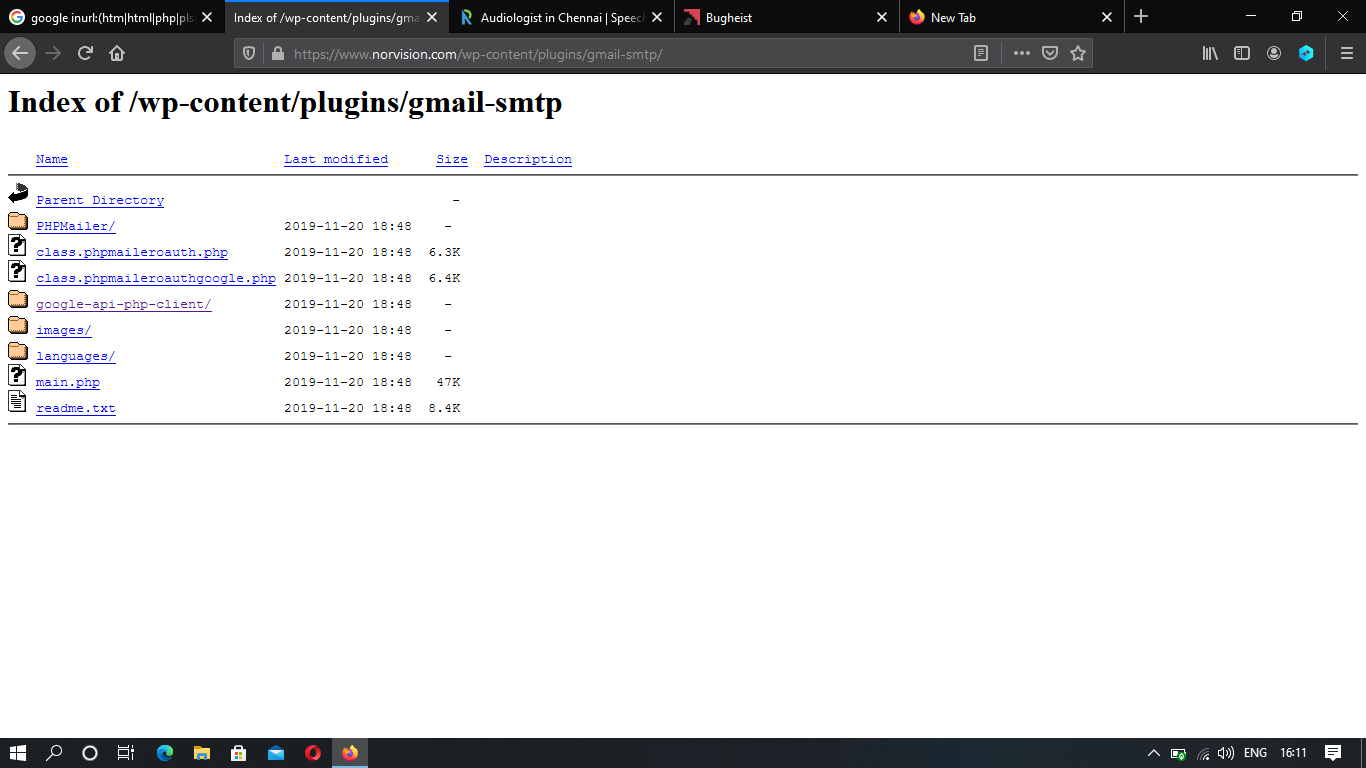Open Opera browser from taskbar
The height and width of the screenshot is (768, 1366).
point(313,753)
